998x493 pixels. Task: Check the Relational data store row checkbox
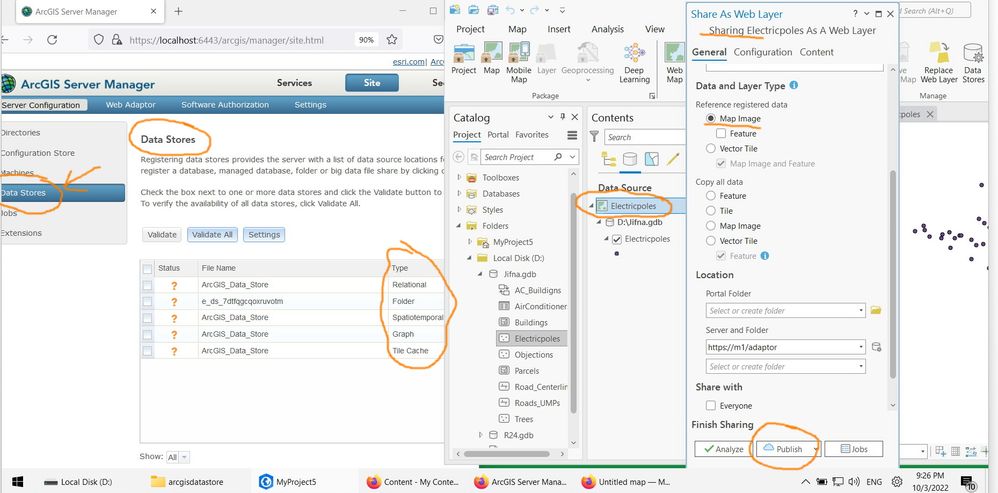148,285
